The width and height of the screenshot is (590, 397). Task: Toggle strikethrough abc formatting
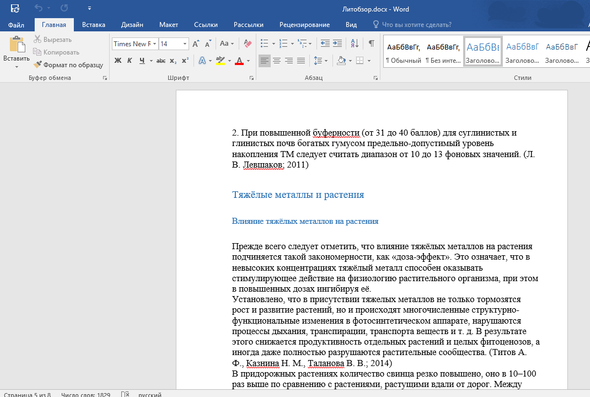coord(161,61)
